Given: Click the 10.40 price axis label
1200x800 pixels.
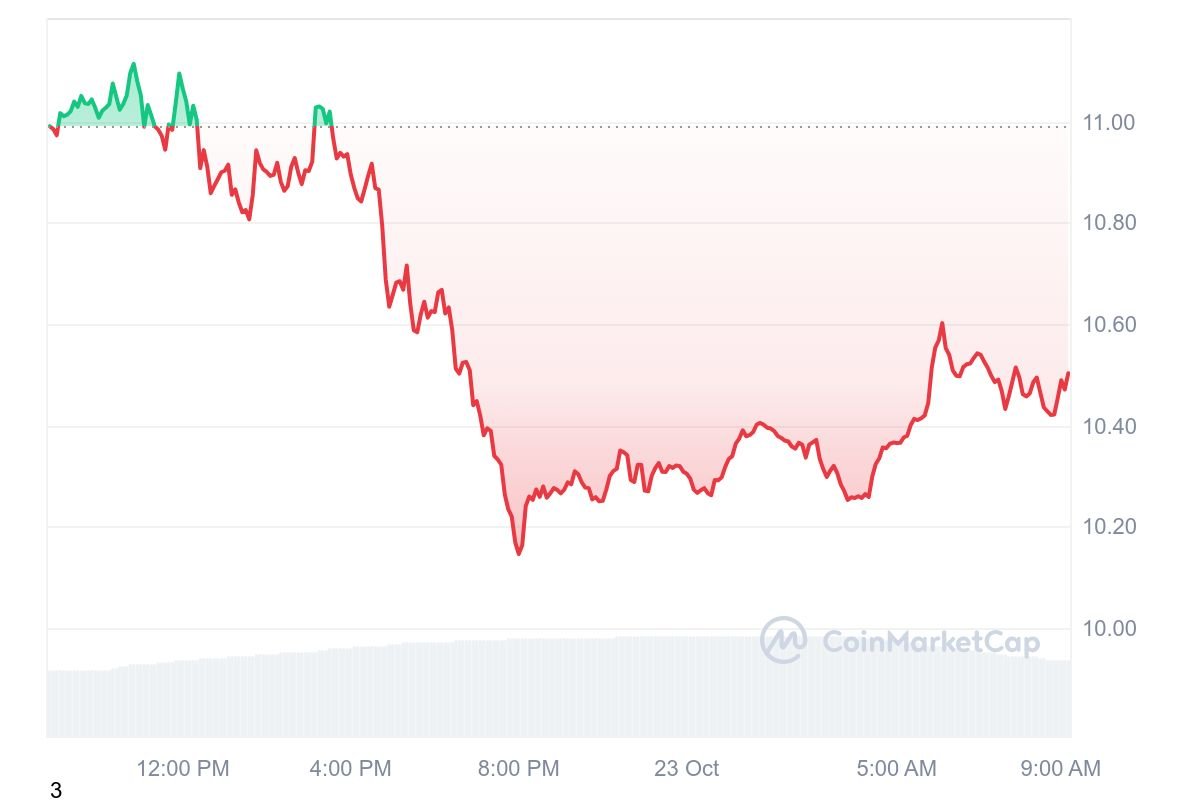Looking at the screenshot, I should (x=1109, y=427).
